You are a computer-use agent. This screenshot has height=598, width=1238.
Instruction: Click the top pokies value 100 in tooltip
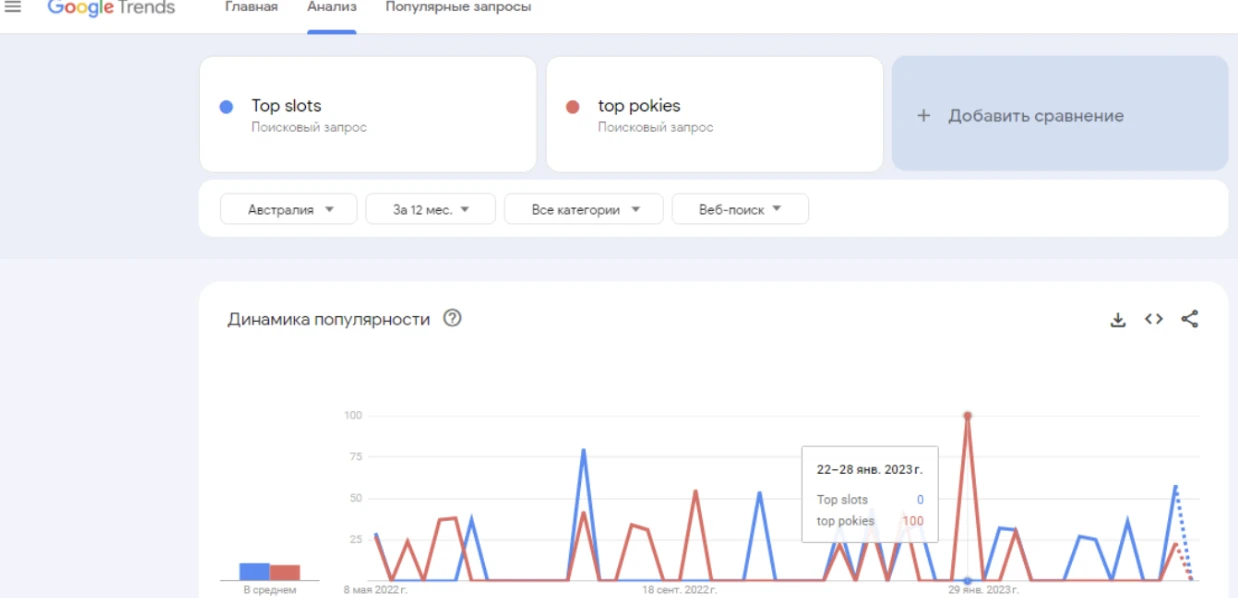point(913,521)
